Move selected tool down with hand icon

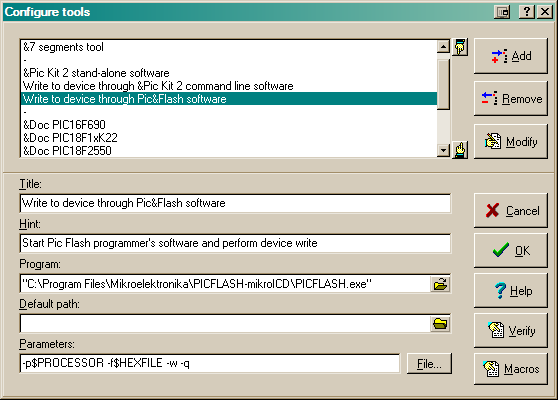[x=460, y=150]
